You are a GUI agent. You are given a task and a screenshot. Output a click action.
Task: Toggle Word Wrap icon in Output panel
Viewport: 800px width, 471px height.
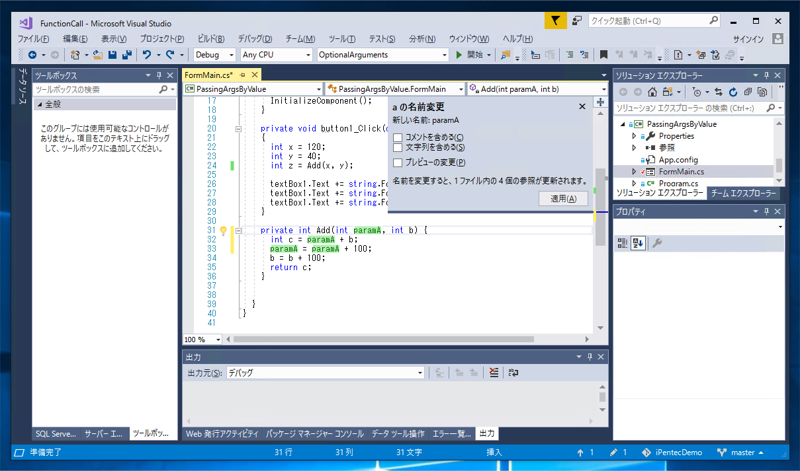[513, 373]
